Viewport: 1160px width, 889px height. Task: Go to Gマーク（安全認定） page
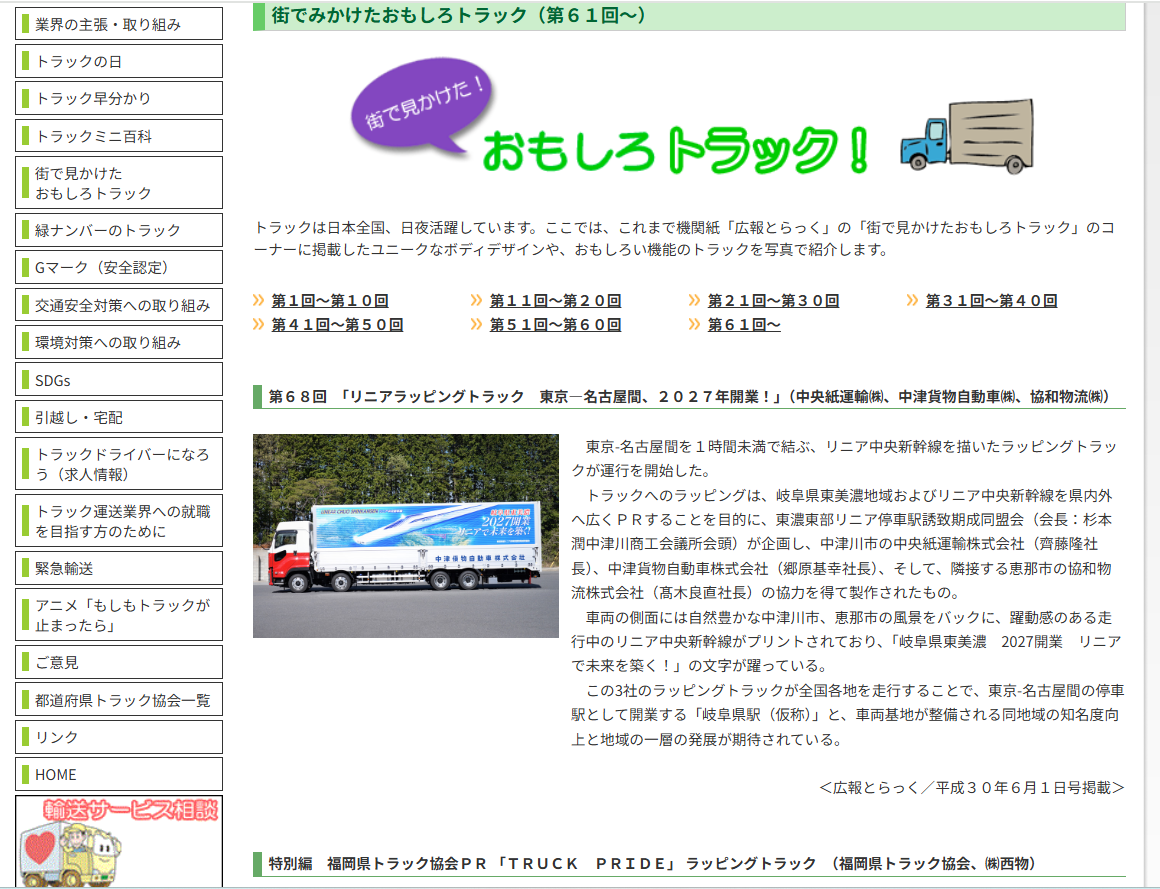(119, 267)
